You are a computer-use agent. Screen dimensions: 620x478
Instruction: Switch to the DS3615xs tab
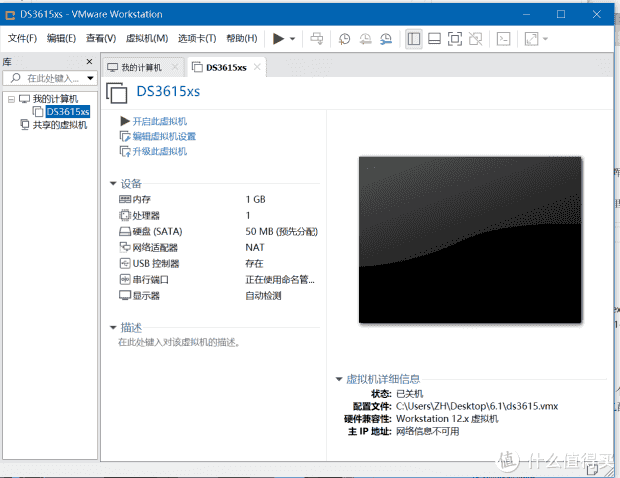226,68
